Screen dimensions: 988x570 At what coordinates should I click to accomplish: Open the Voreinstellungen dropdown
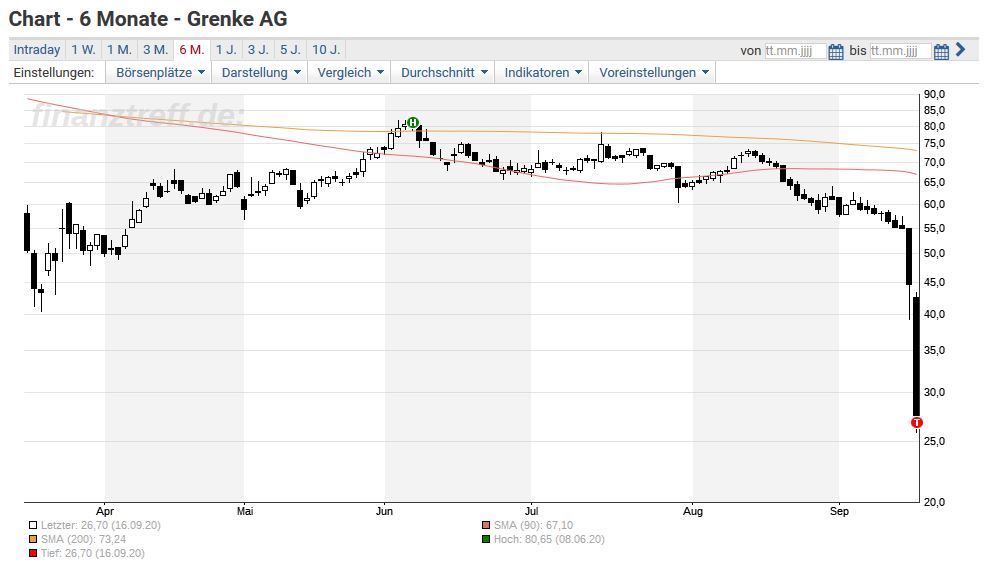(x=653, y=72)
